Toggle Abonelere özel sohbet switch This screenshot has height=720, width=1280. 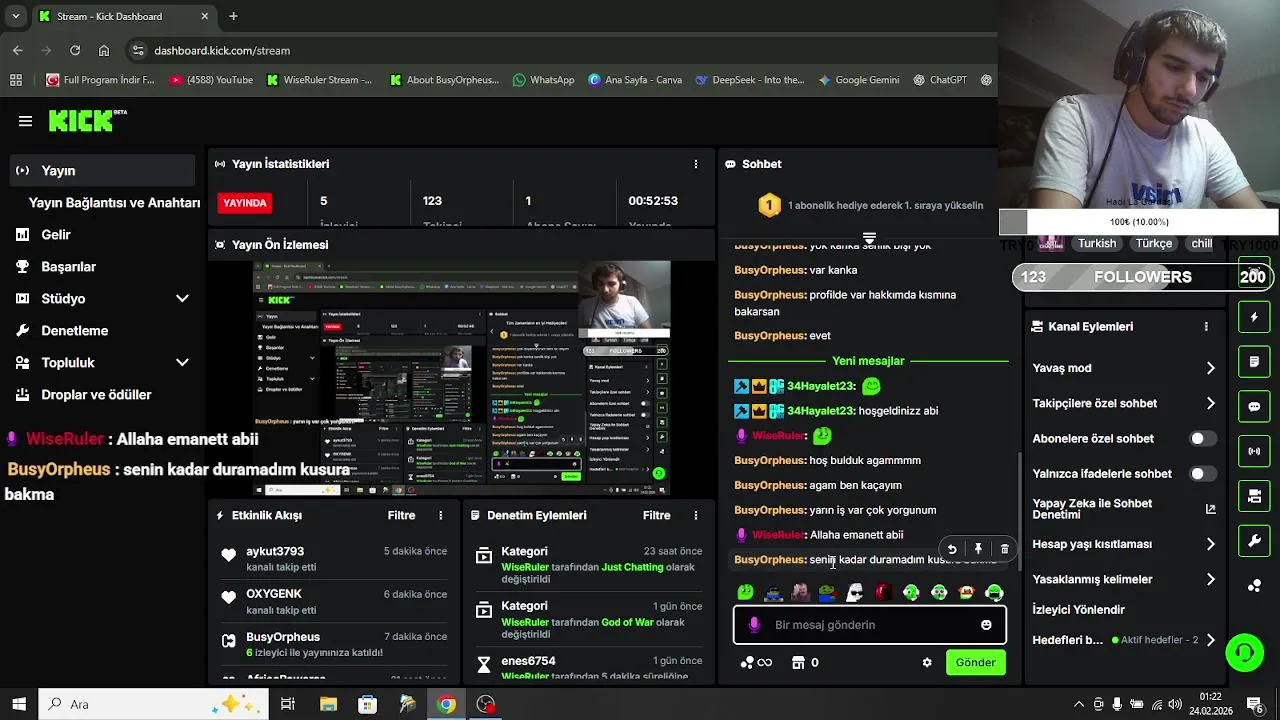tap(1202, 439)
